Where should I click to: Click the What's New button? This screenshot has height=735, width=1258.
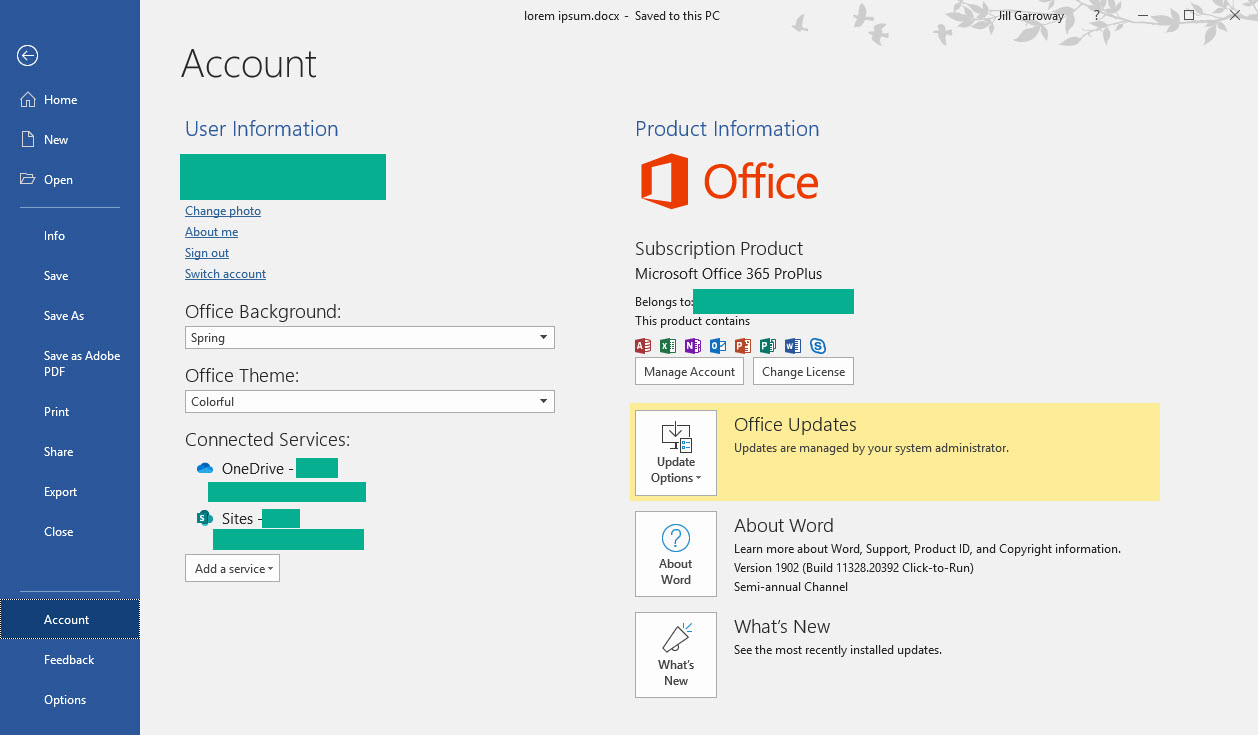click(x=676, y=655)
